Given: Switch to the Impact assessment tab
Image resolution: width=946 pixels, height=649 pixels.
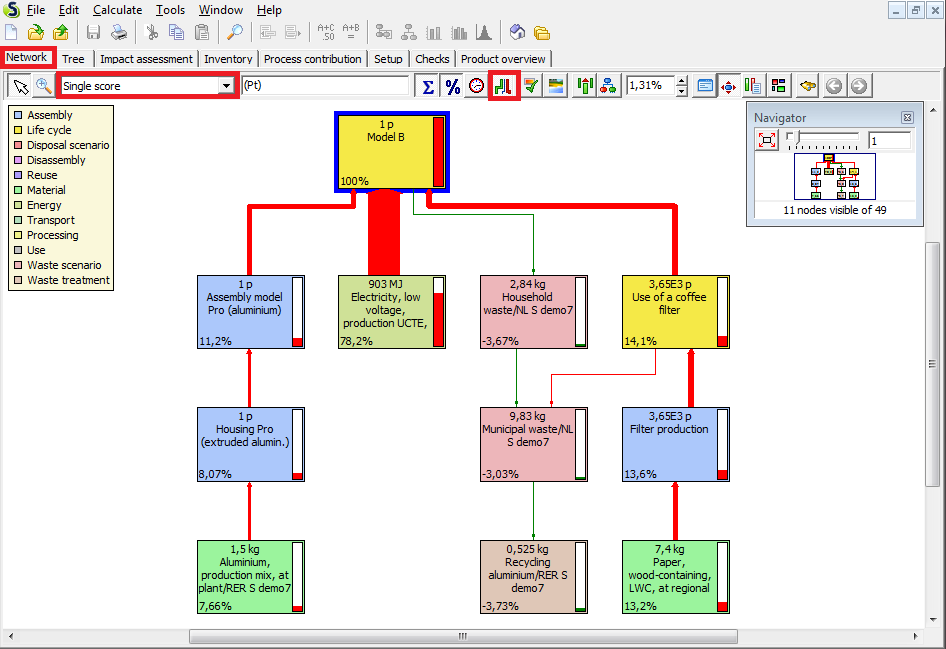Looking at the screenshot, I should [x=144, y=59].
